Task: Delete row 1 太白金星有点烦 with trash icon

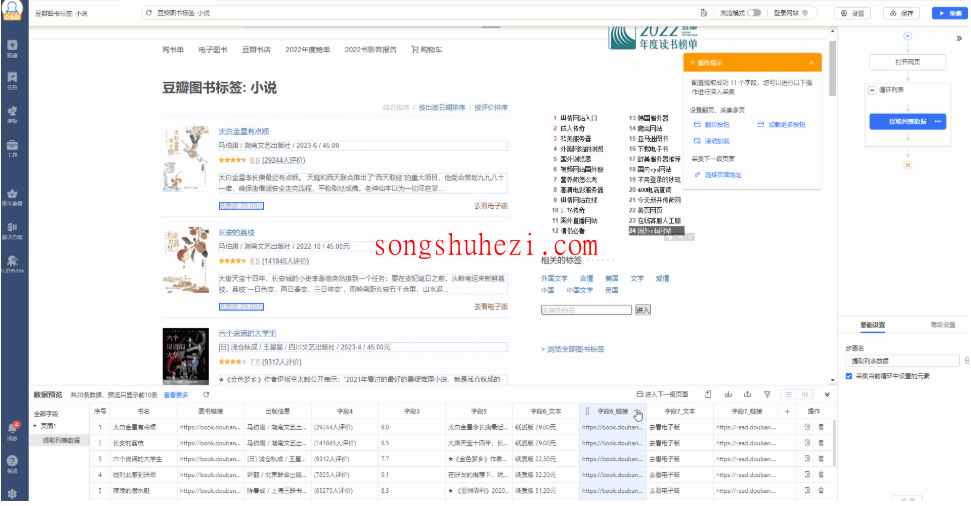Action: pos(821,427)
